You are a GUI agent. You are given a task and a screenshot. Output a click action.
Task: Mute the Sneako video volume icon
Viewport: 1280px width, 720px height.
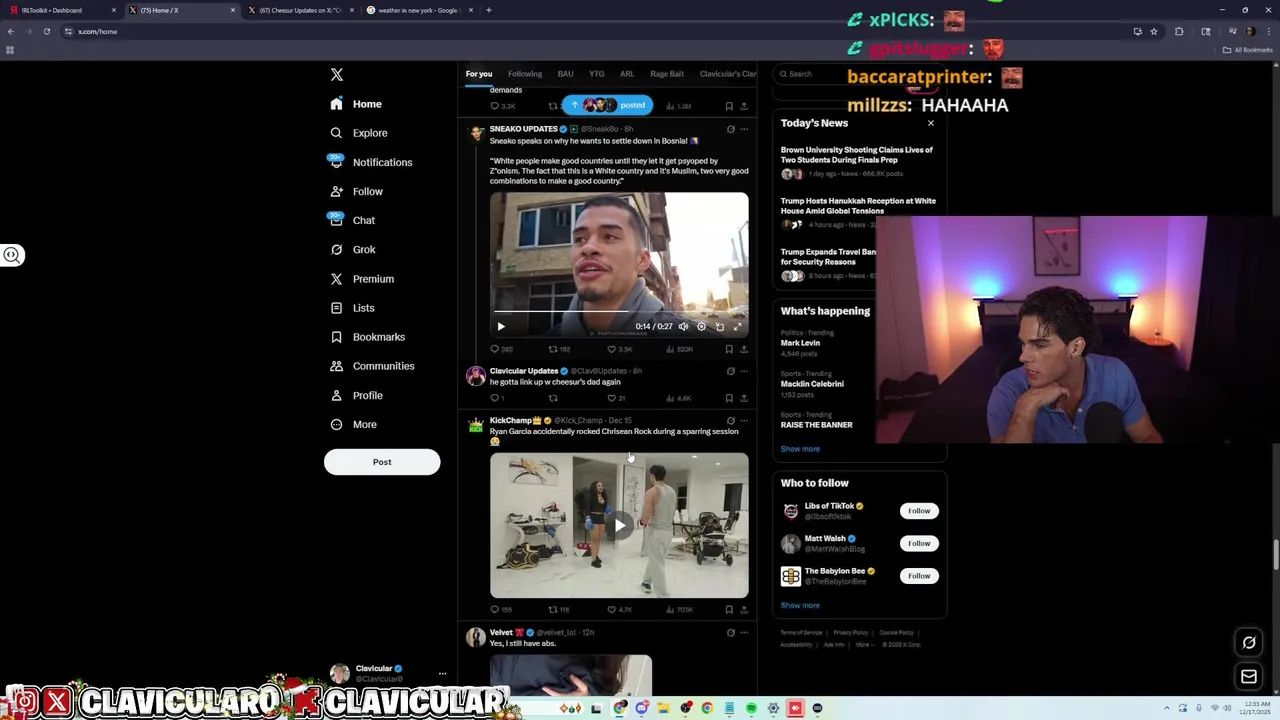[684, 327]
